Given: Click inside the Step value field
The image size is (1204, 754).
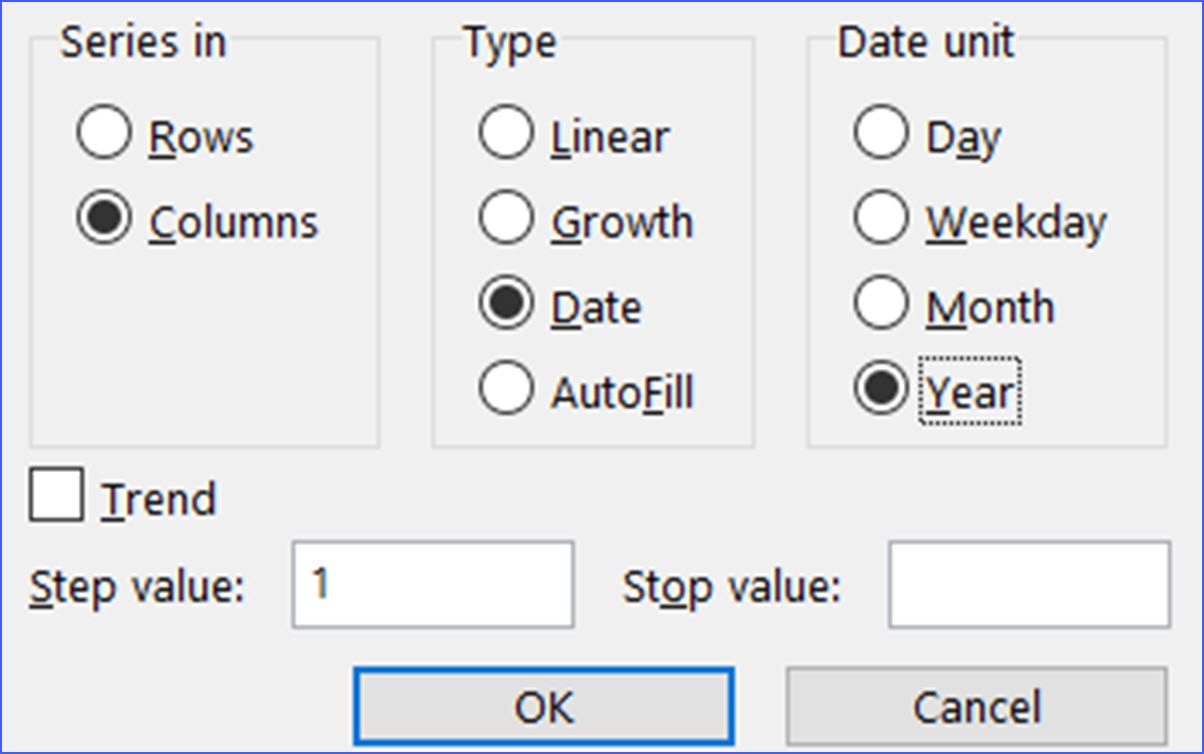Looking at the screenshot, I should coord(430,583).
